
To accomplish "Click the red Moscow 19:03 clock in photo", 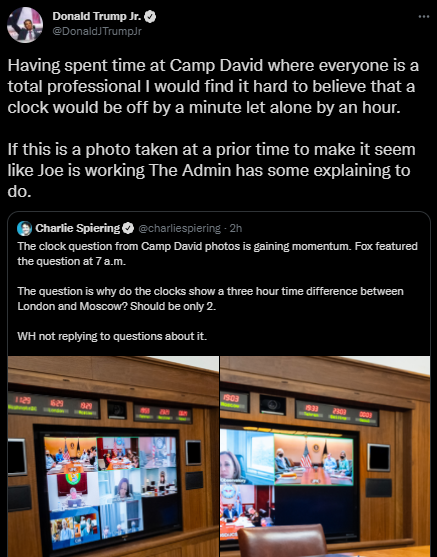I will tap(234, 402).
